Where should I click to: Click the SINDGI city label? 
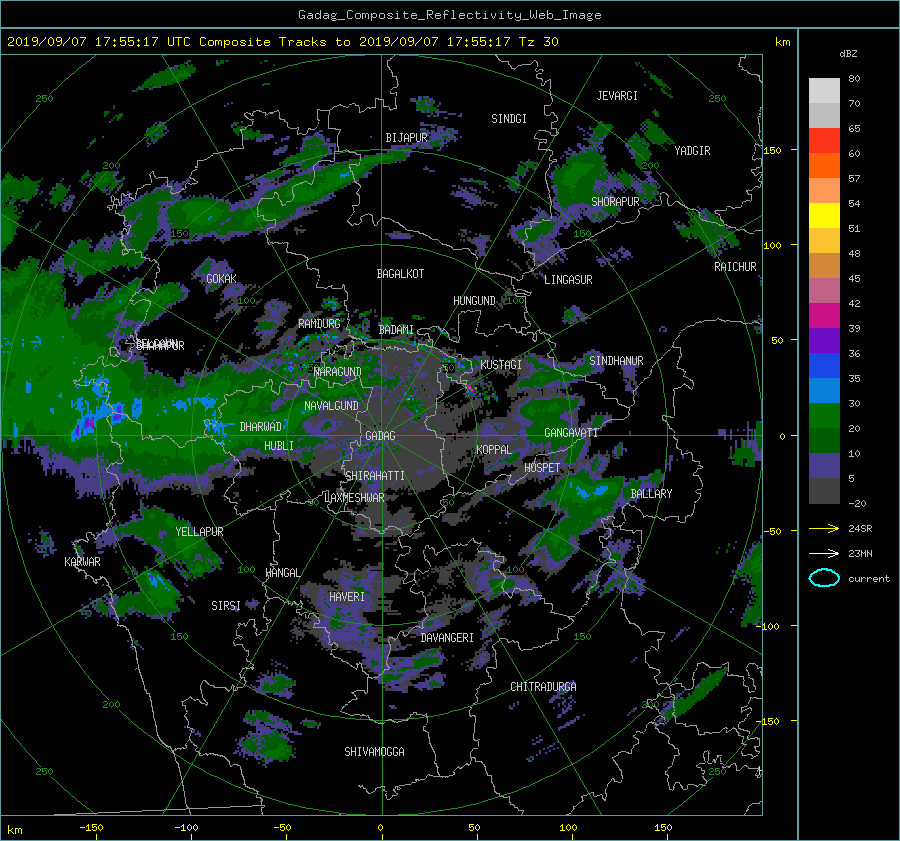(x=509, y=119)
